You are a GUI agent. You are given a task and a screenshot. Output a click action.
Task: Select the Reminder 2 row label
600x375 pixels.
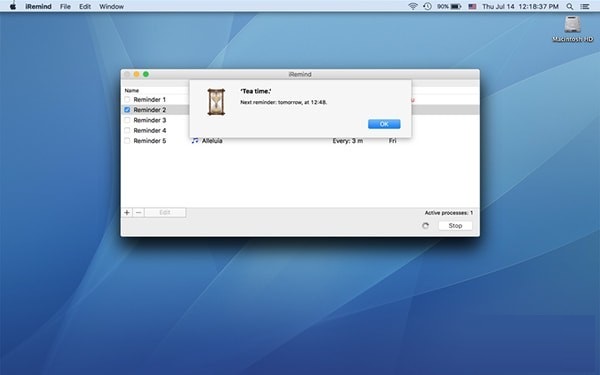point(150,110)
